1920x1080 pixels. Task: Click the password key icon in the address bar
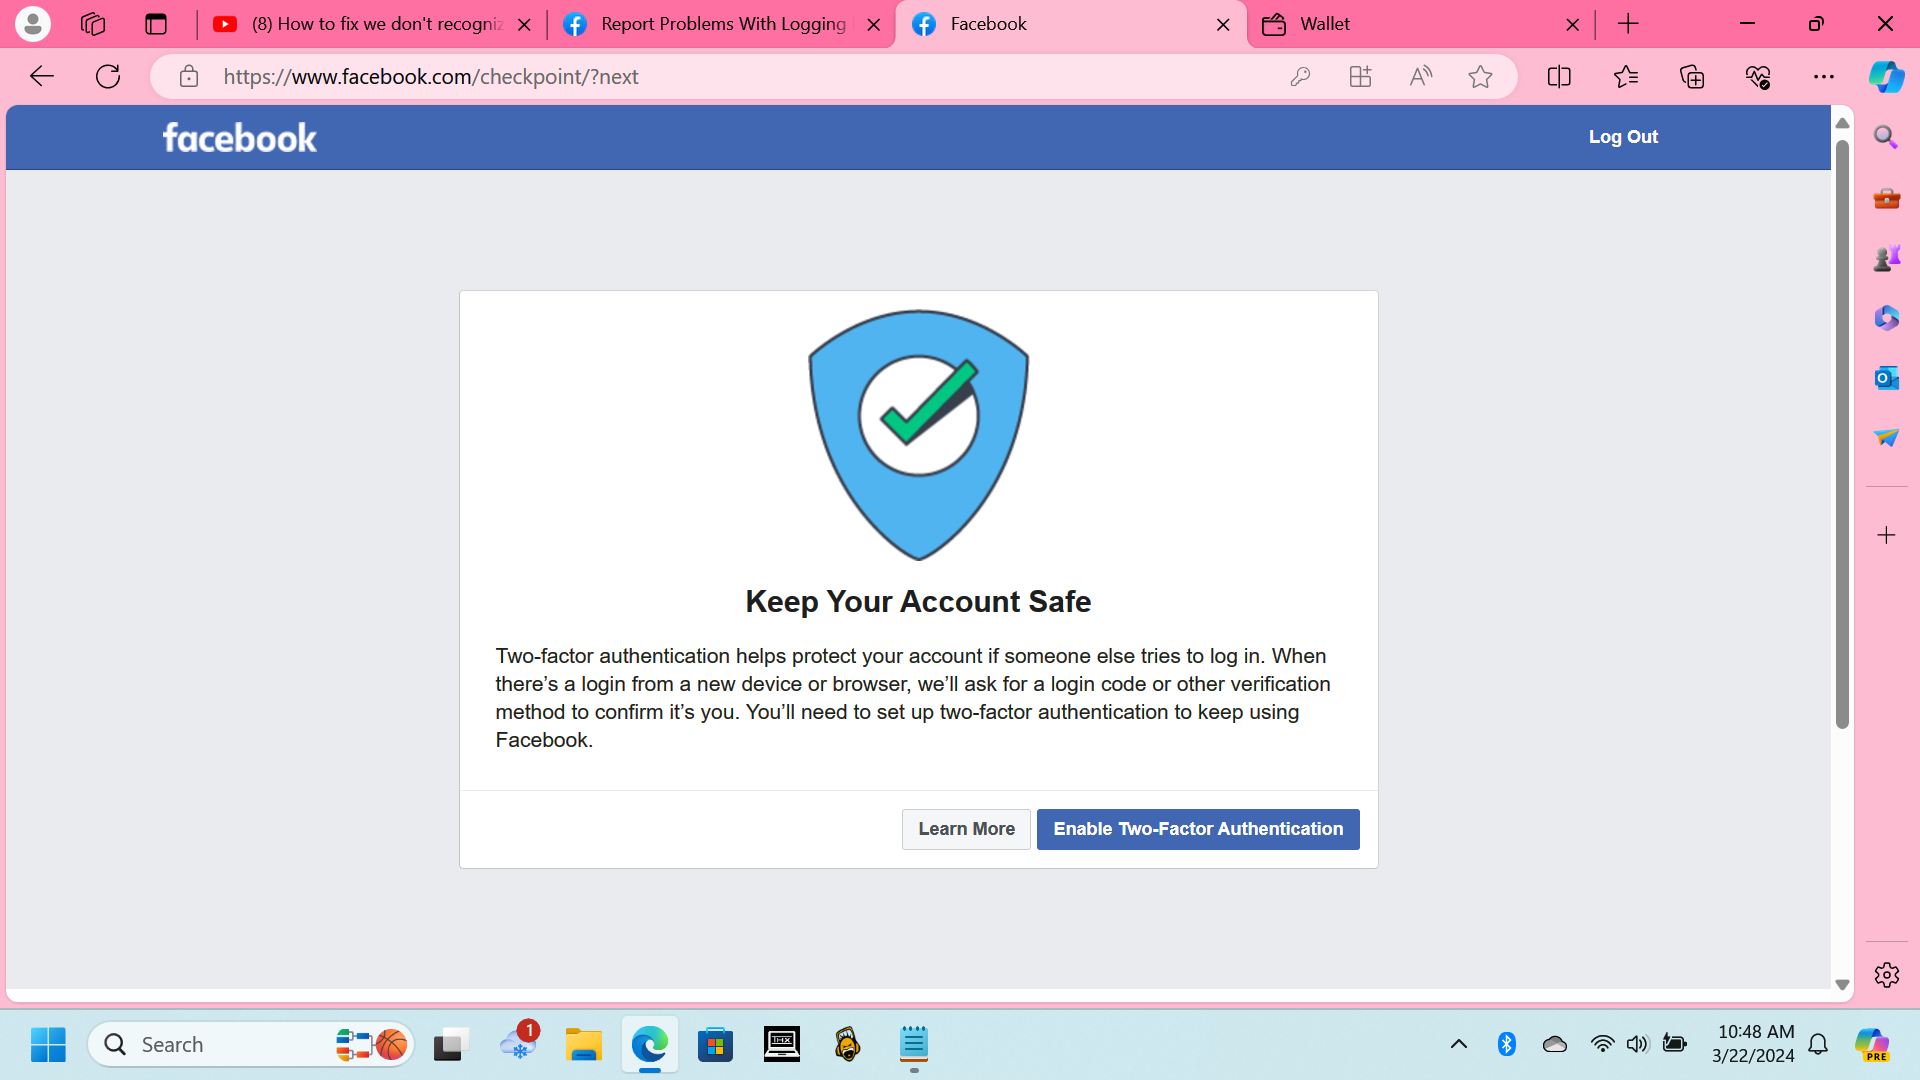1300,77
